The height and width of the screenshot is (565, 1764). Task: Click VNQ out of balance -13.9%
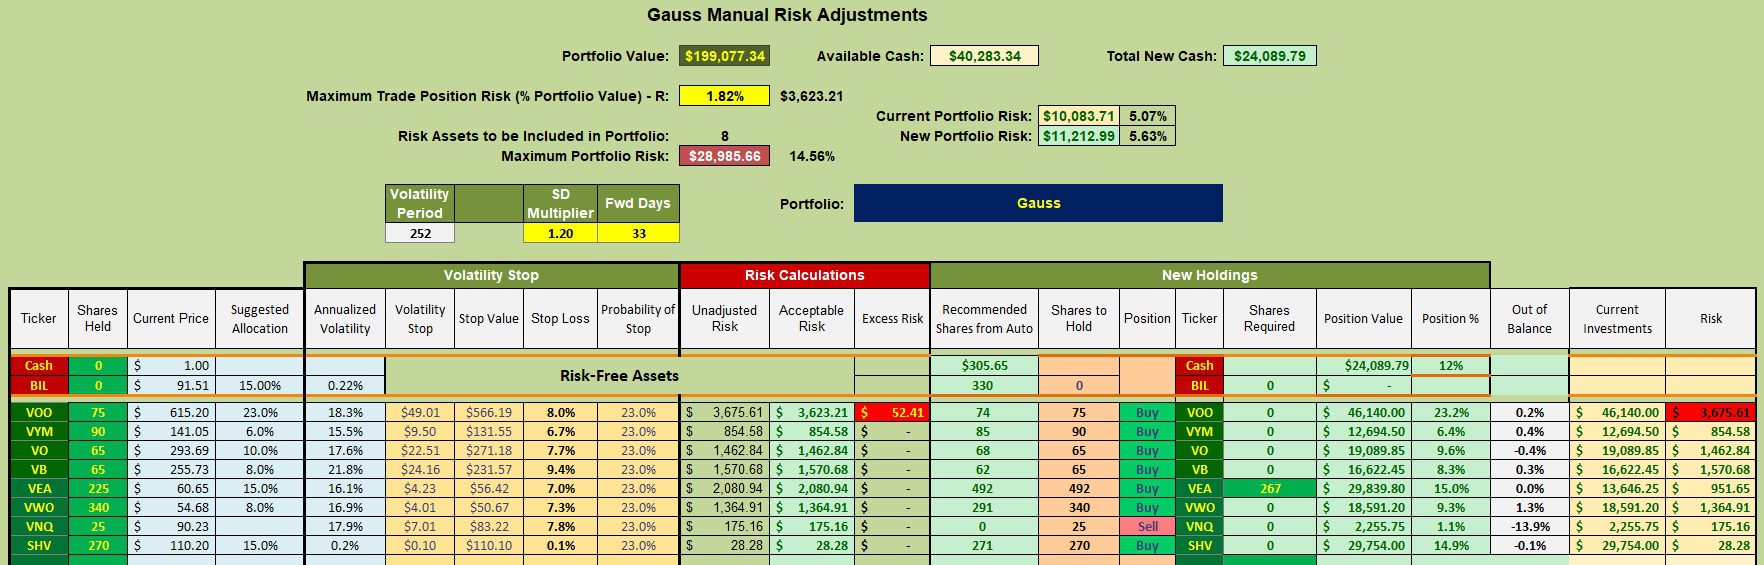pos(1529,526)
